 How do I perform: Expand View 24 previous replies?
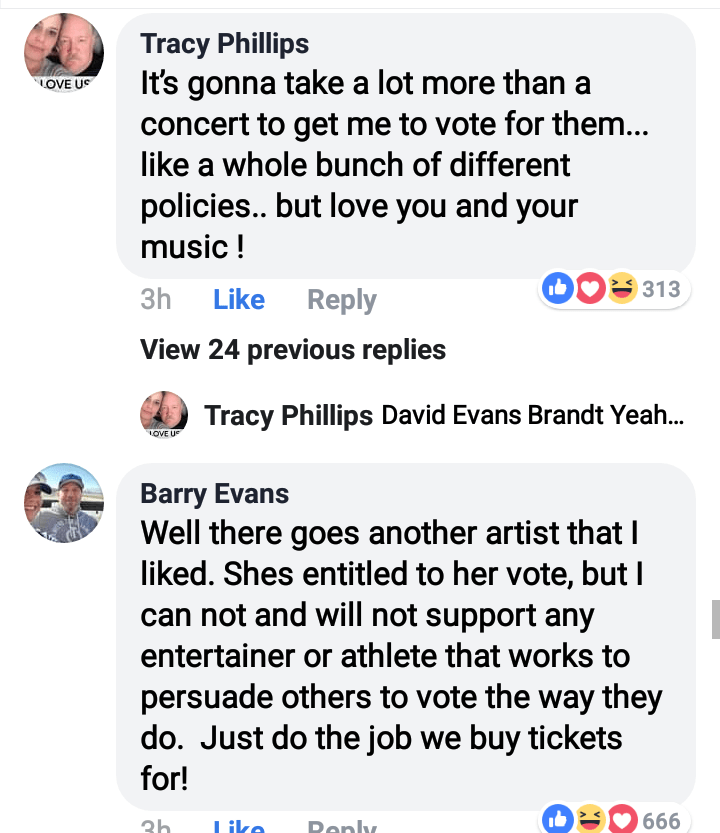point(293,350)
